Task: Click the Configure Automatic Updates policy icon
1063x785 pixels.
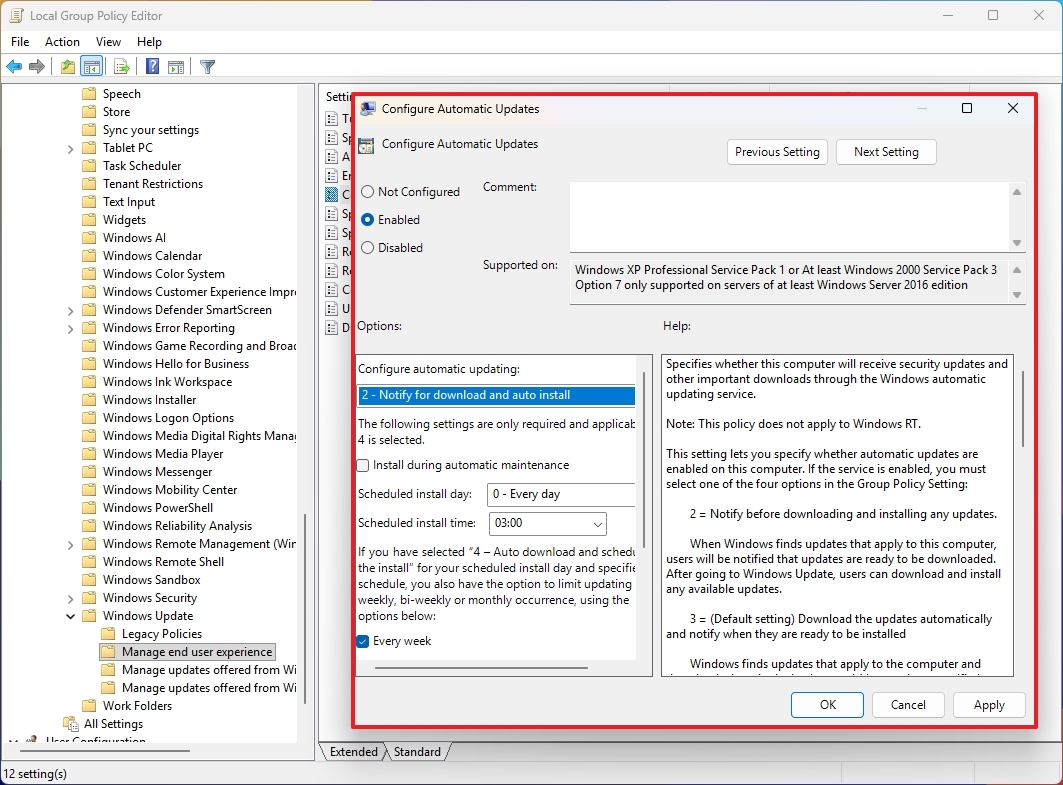Action: (x=366, y=144)
